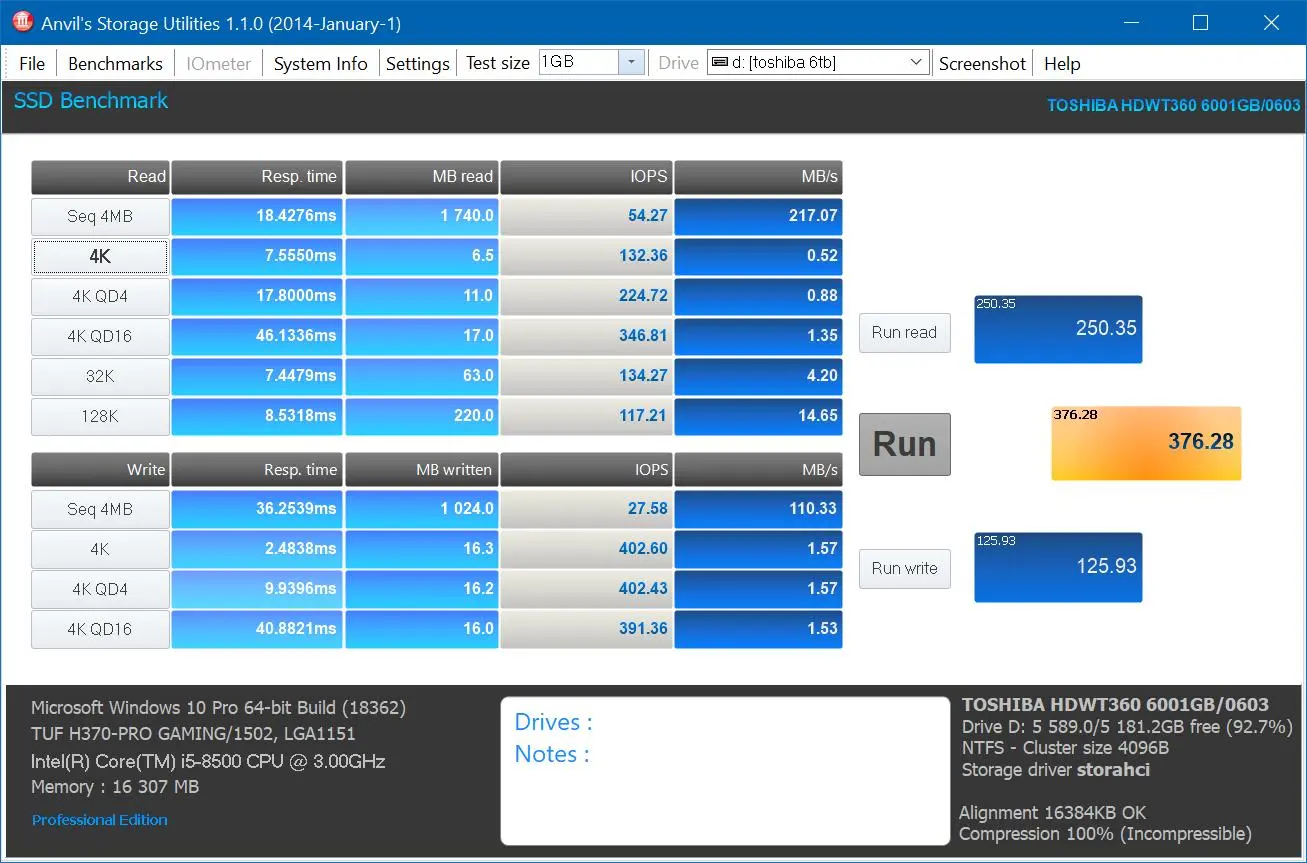Run the write 4K test button
The height and width of the screenshot is (863, 1307).
click(100, 549)
